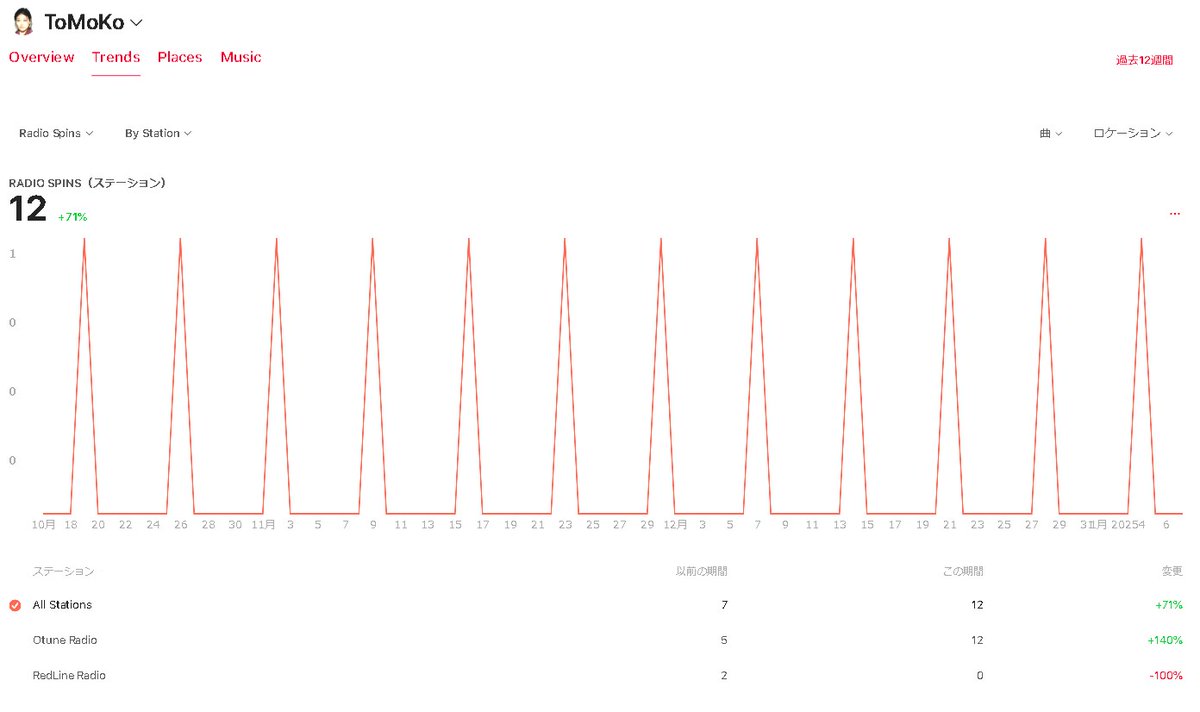Expand the ロケーション filter dropdown
The width and height of the screenshot is (1200, 712).
(x=1133, y=133)
